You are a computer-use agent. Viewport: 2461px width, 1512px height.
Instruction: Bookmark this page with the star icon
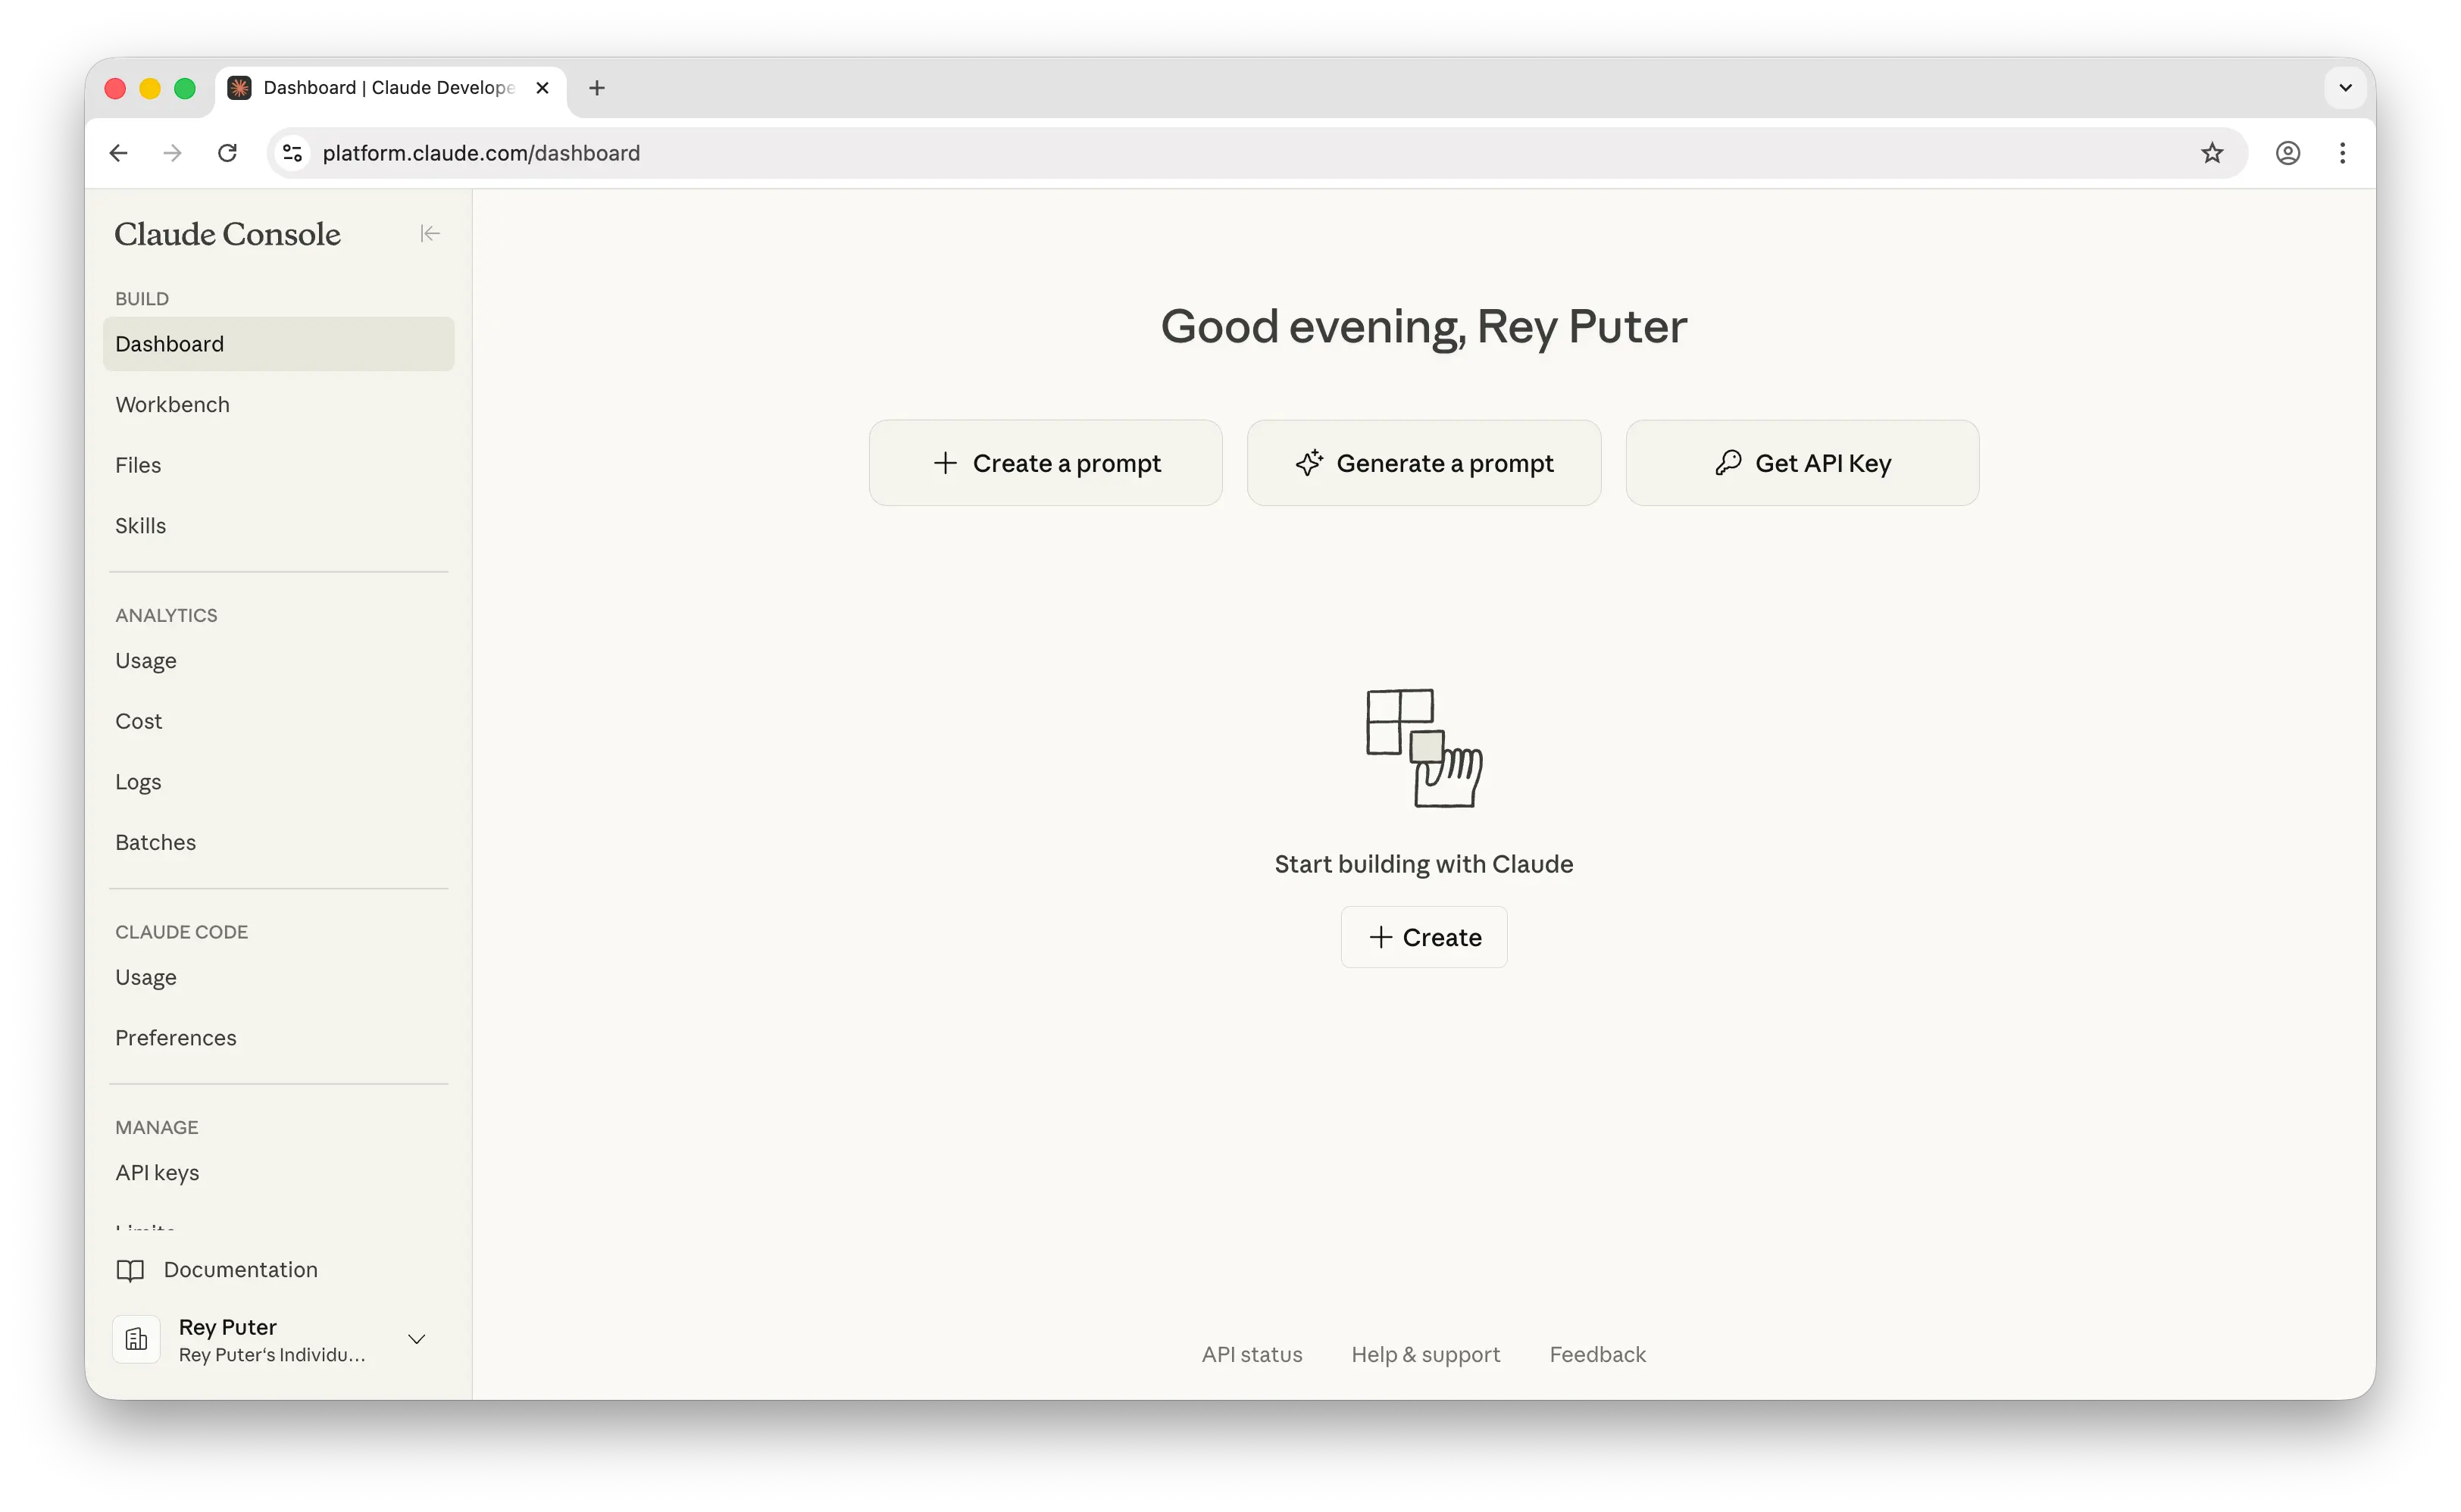[2211, 152]
